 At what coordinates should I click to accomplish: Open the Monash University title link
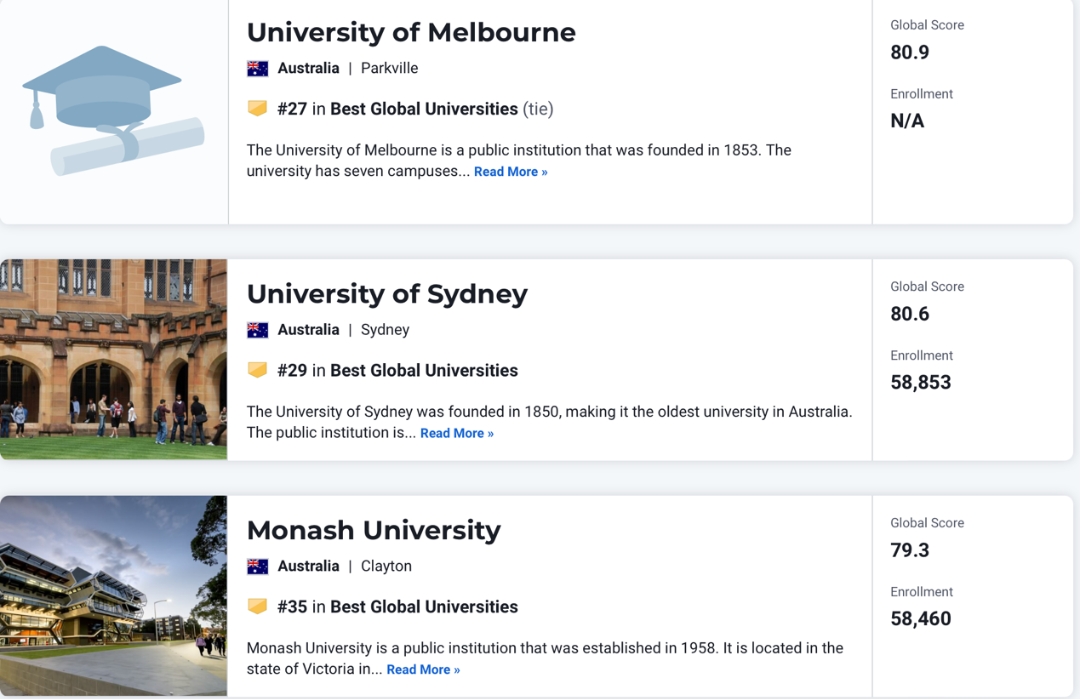(374, 530)
